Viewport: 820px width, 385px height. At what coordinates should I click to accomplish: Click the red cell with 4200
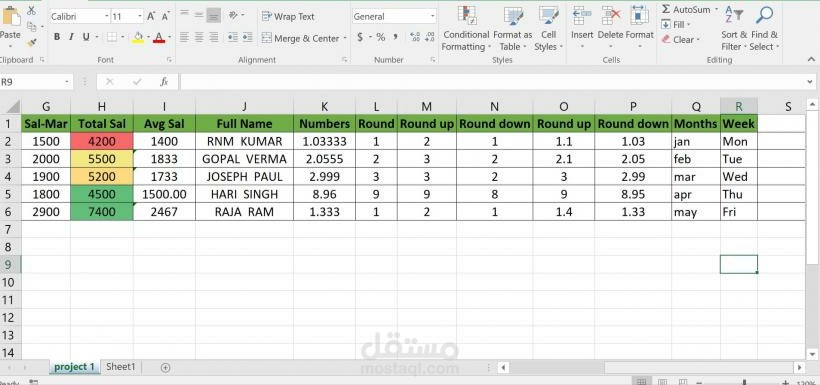(x=102, y=141)
